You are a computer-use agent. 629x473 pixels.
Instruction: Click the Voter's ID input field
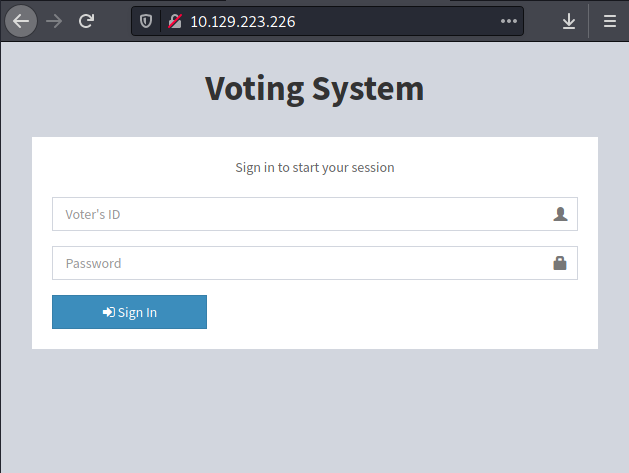tap(300, 214)
